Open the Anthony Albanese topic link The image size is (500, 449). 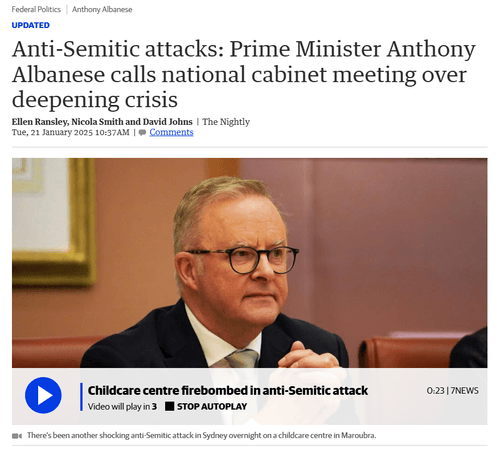click(102, 9)
